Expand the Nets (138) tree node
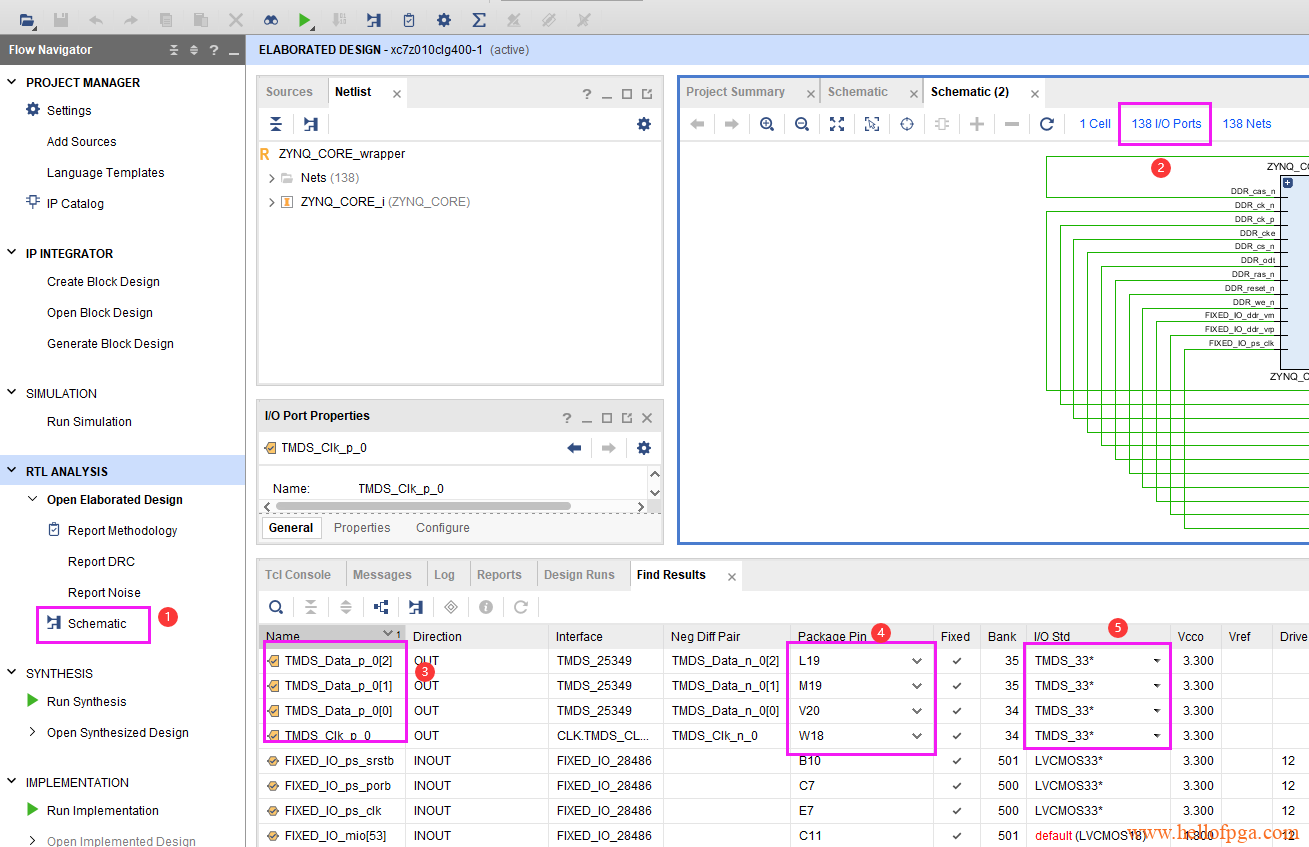 [x=272, y=178]
